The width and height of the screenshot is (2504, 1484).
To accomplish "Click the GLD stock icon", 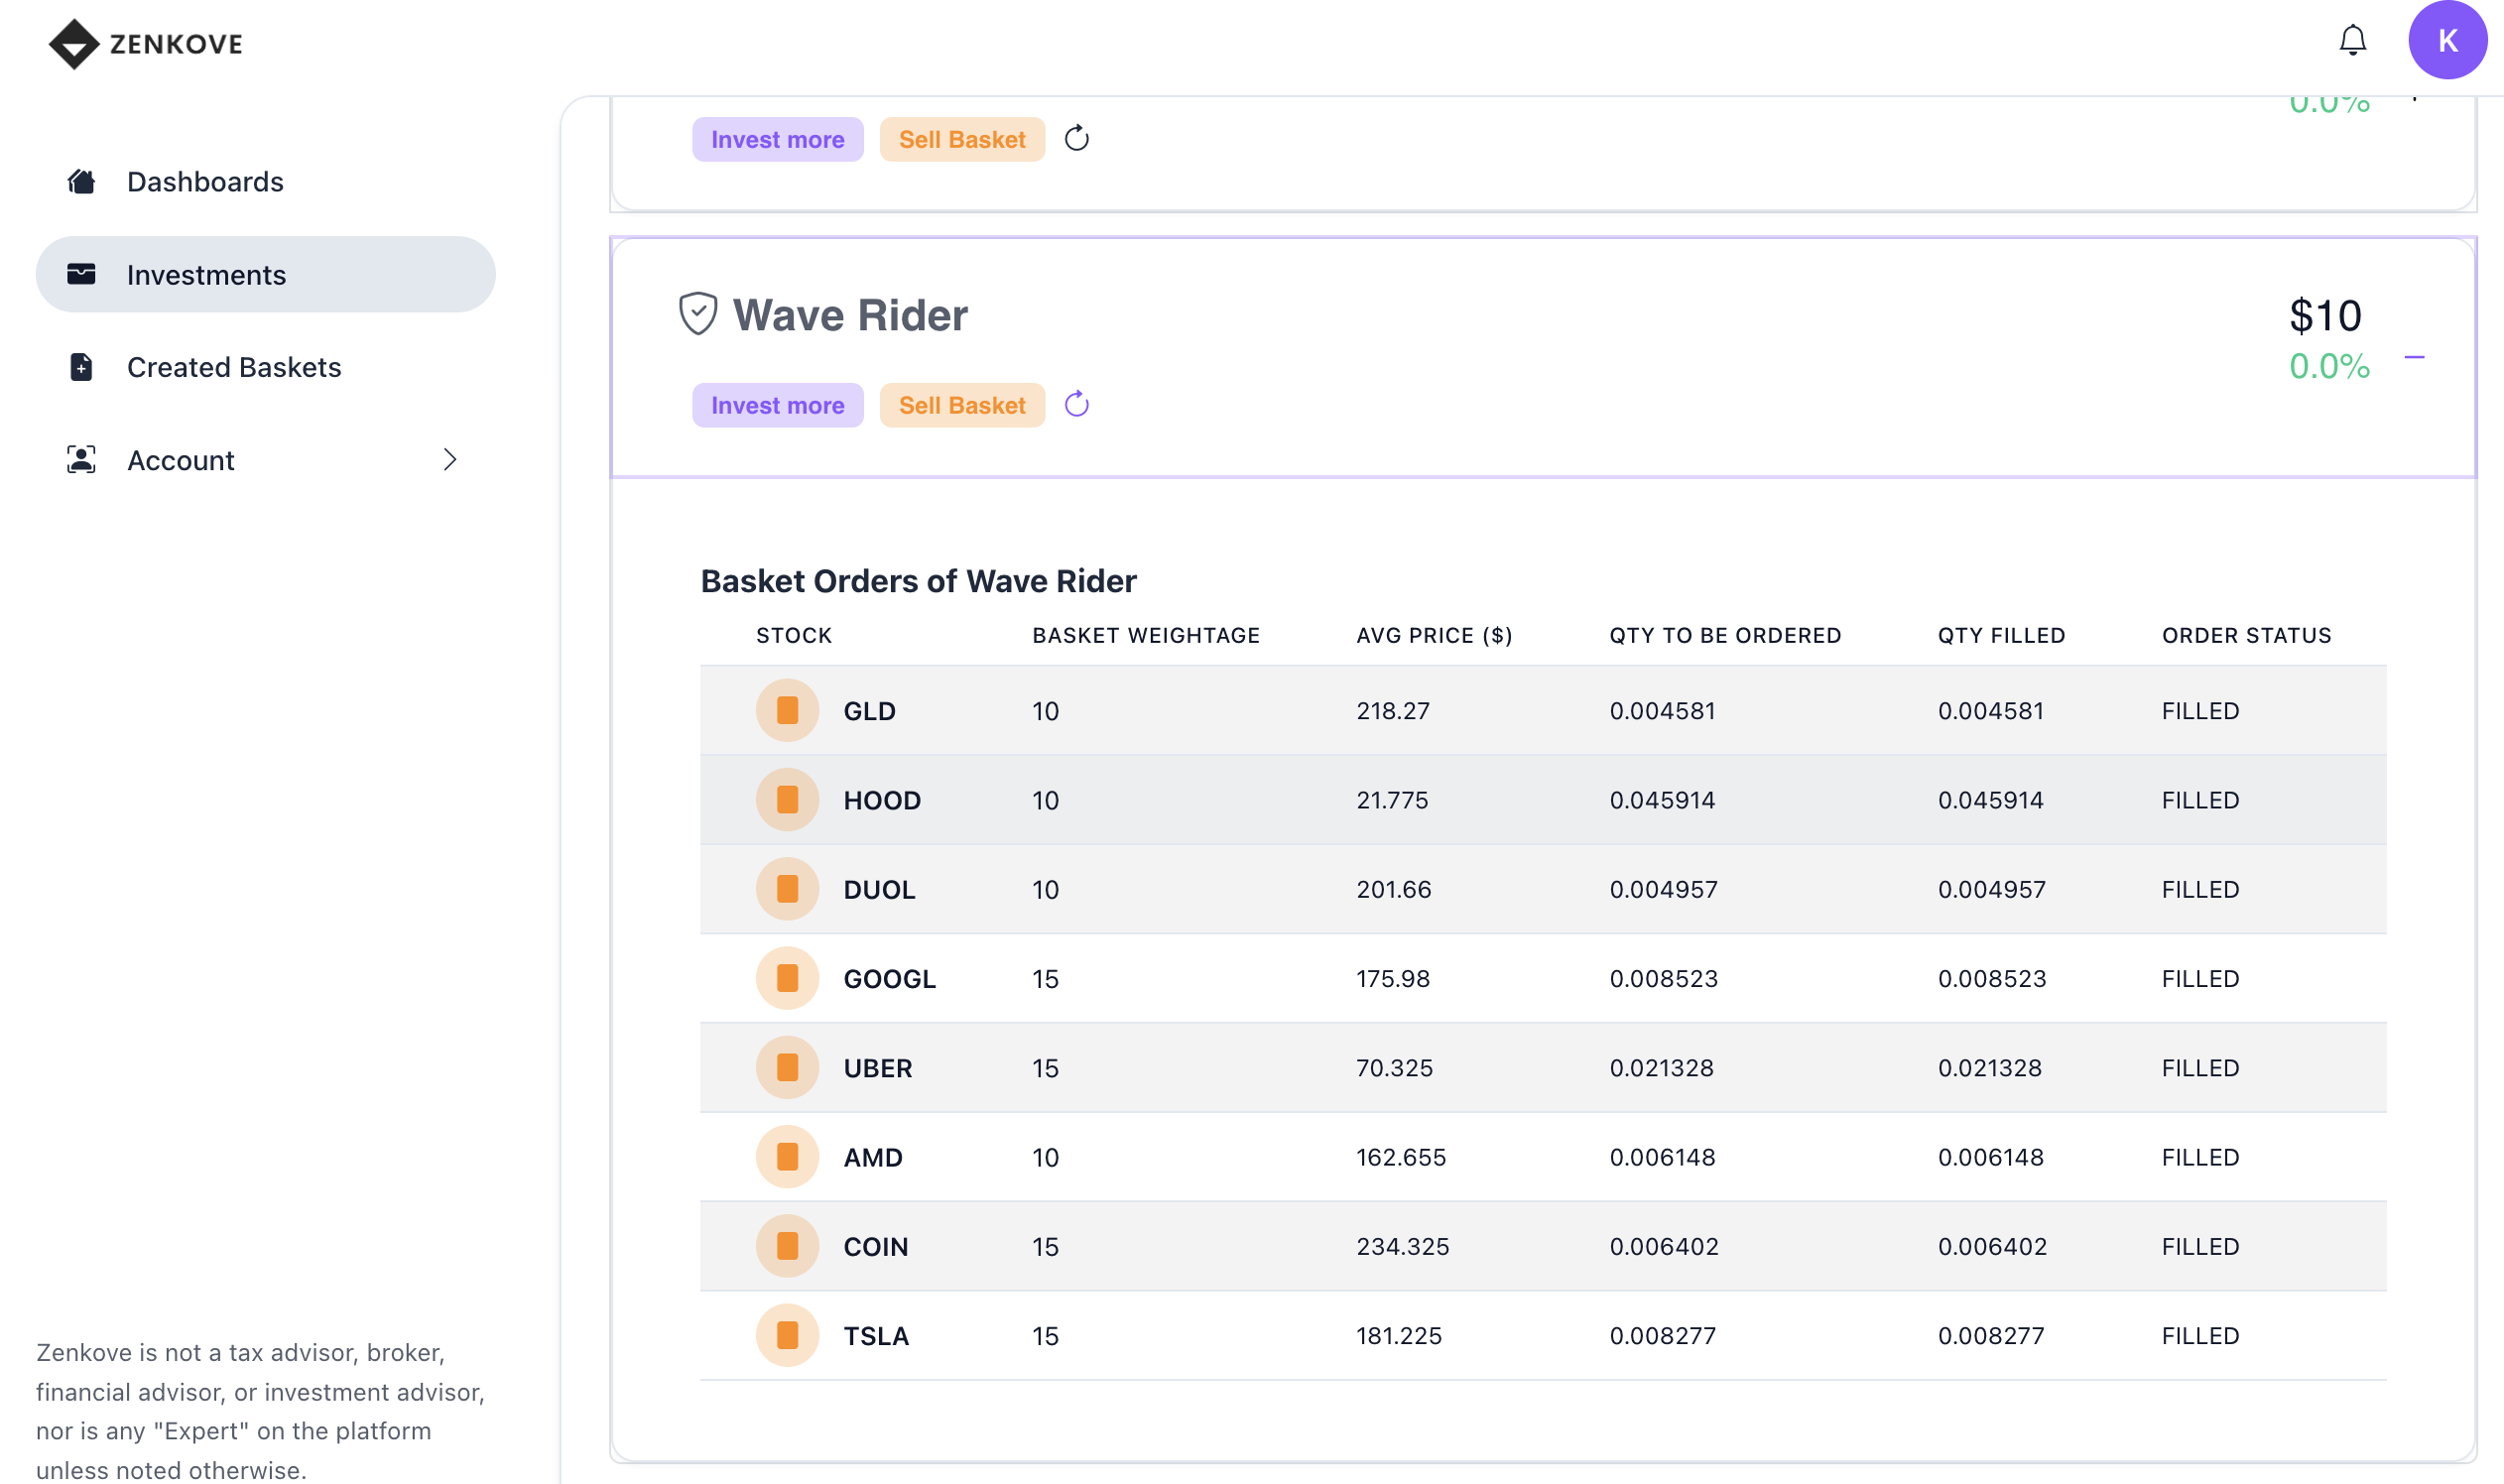I will (x=787, y=711).
